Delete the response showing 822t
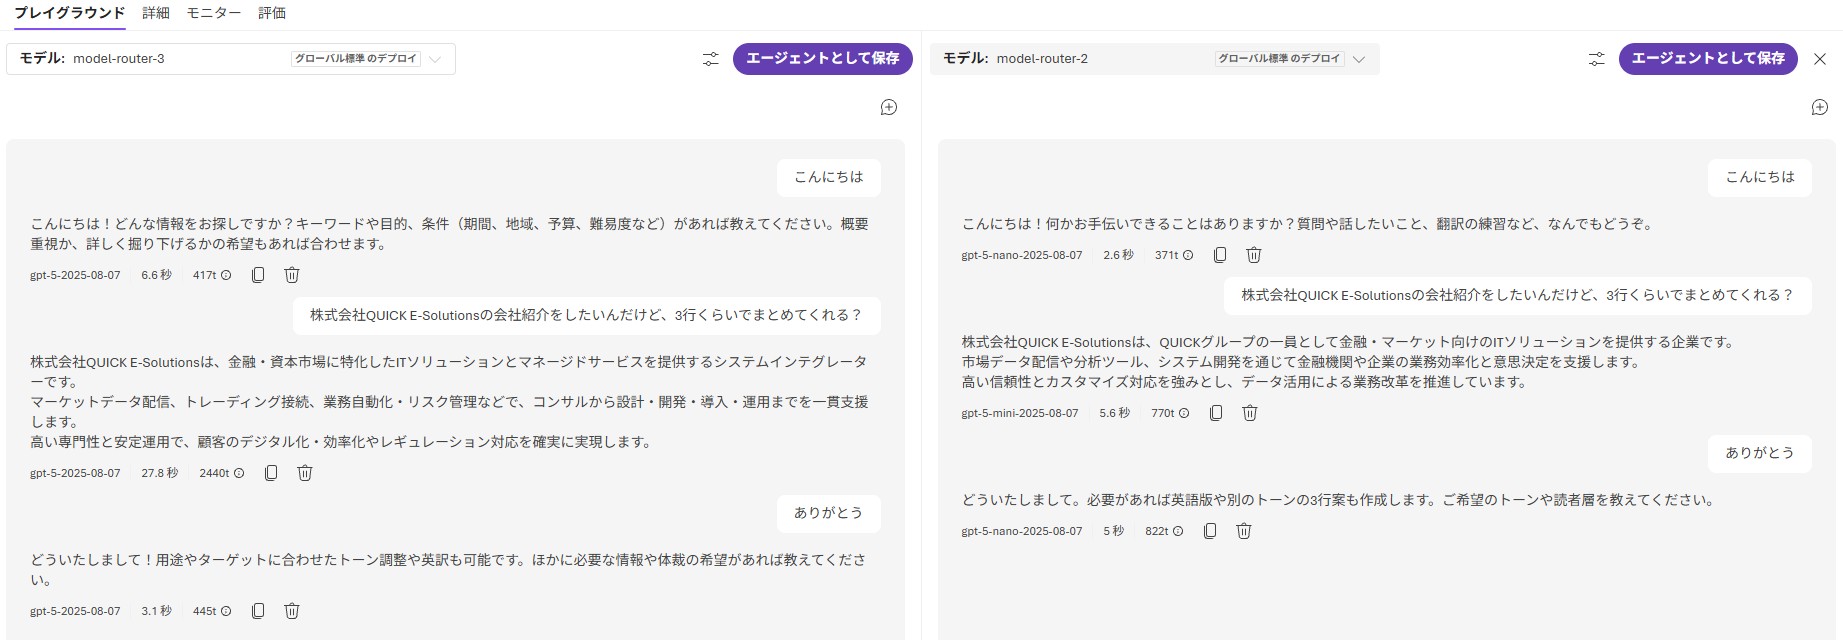The width and height of the screenshot is (1843, 640). [x=1244, y=531]
